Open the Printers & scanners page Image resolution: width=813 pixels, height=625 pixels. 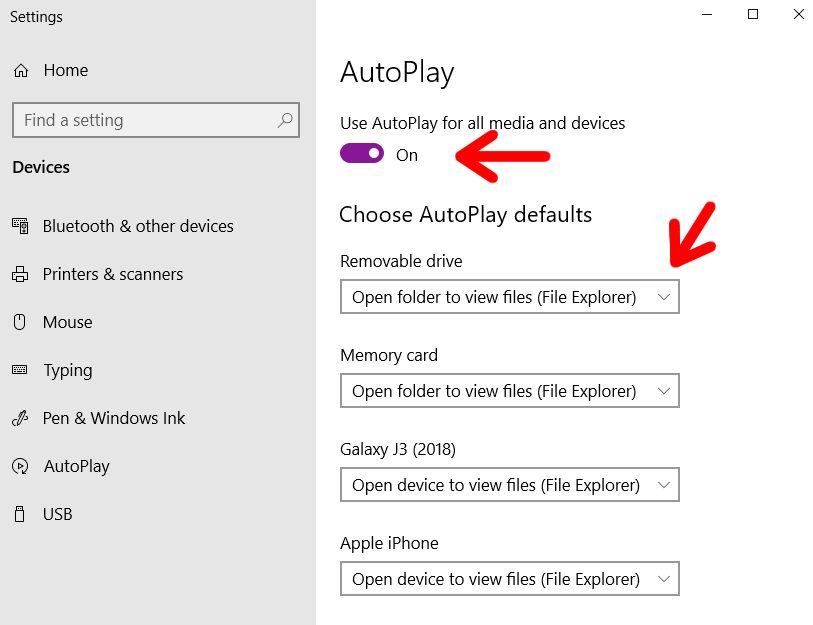click(x=113, y=274)
